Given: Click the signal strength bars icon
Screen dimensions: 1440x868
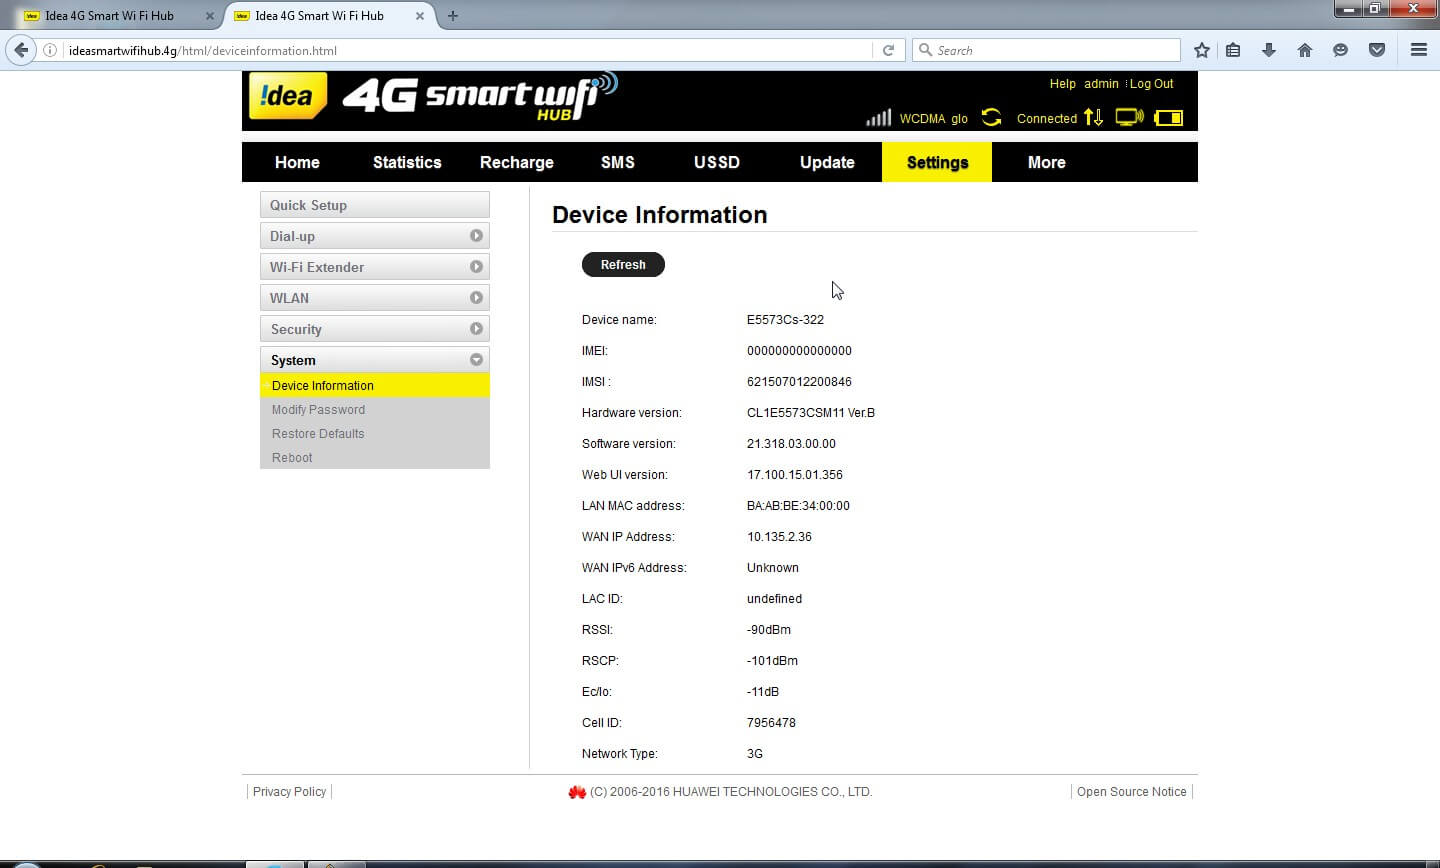Looking at the screenshot, I should pos(878,118).
